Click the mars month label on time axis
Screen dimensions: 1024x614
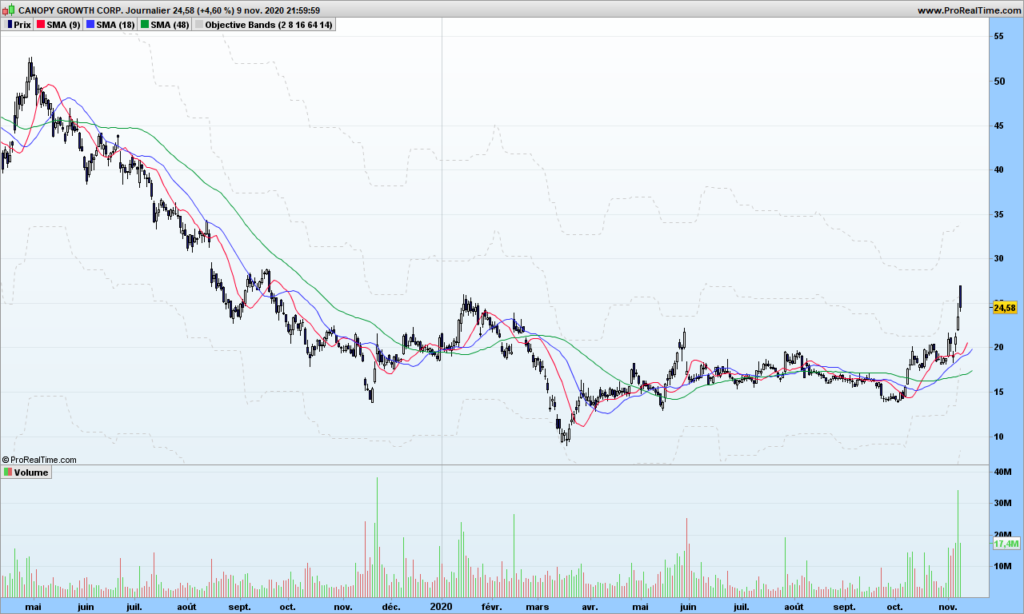(x=537, y=607)
